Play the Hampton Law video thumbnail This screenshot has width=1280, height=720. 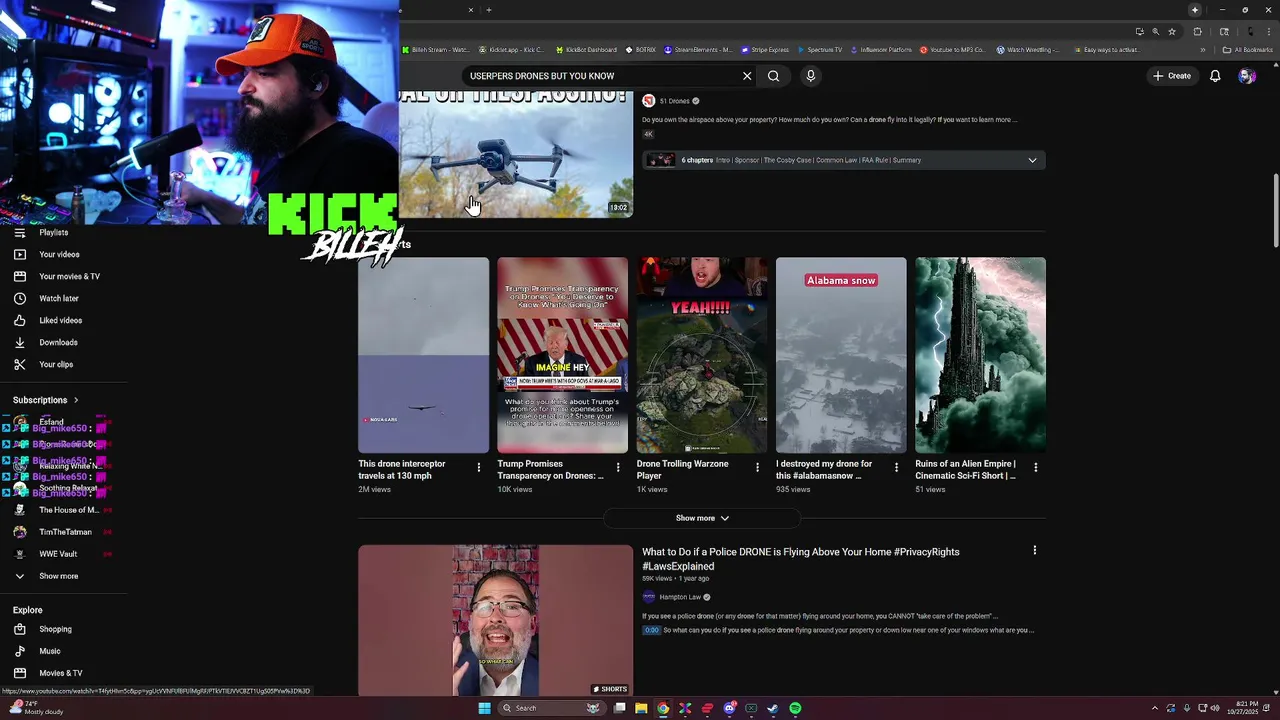pyautogui.click(x=496, y=620)
